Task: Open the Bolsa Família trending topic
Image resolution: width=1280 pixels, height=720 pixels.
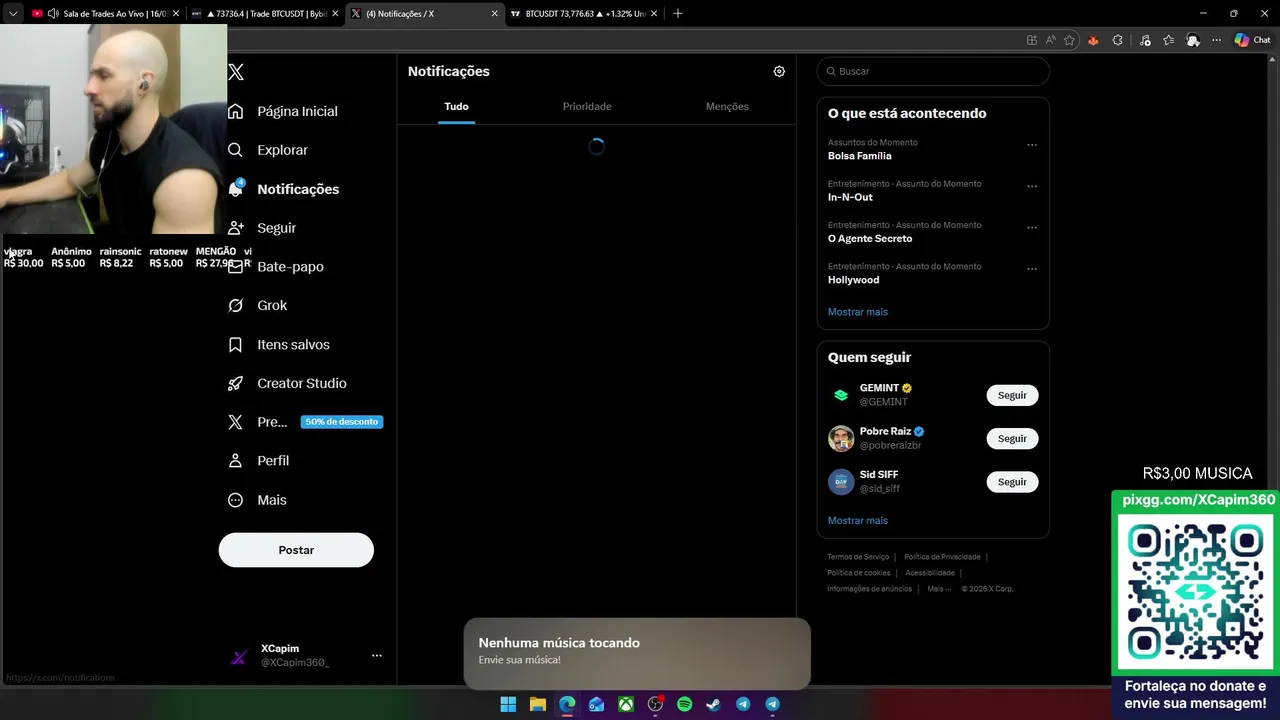Action: 860,156
